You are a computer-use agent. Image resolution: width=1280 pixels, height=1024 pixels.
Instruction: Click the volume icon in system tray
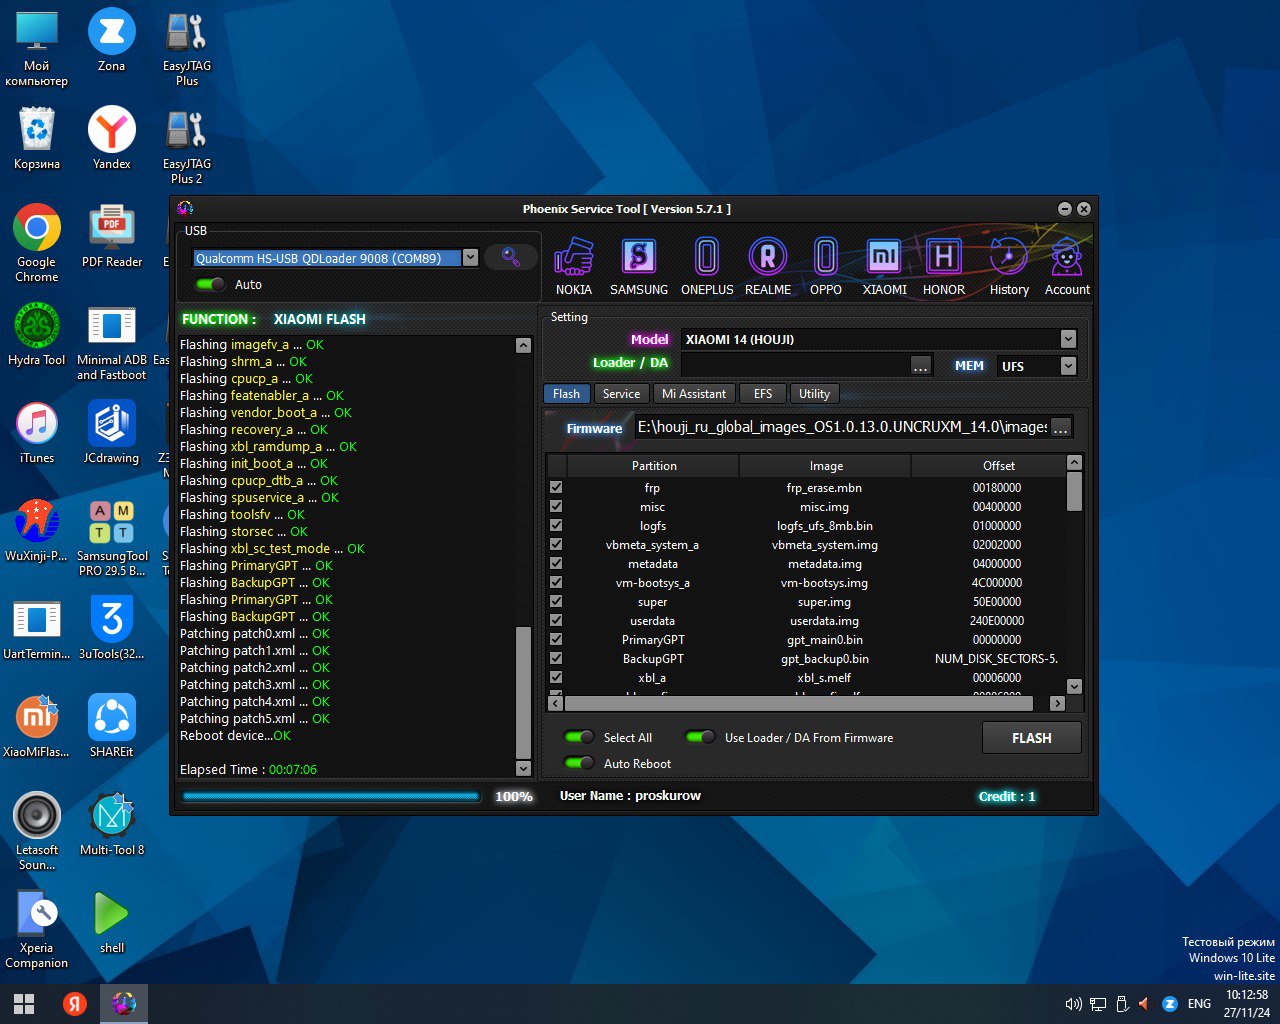(x=1074, y=1003)
